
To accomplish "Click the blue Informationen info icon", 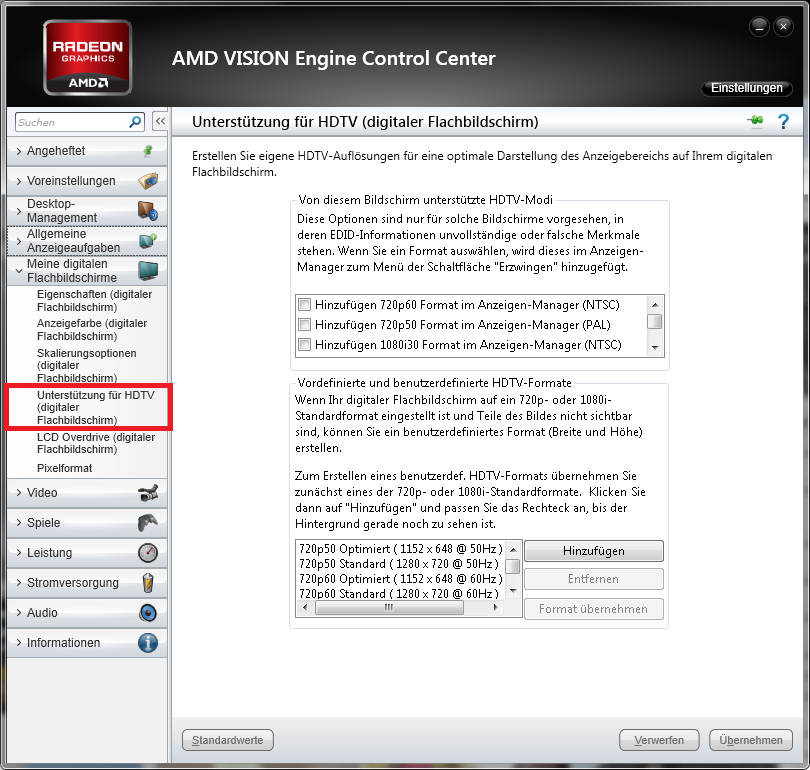I will [x=148, y=642].
